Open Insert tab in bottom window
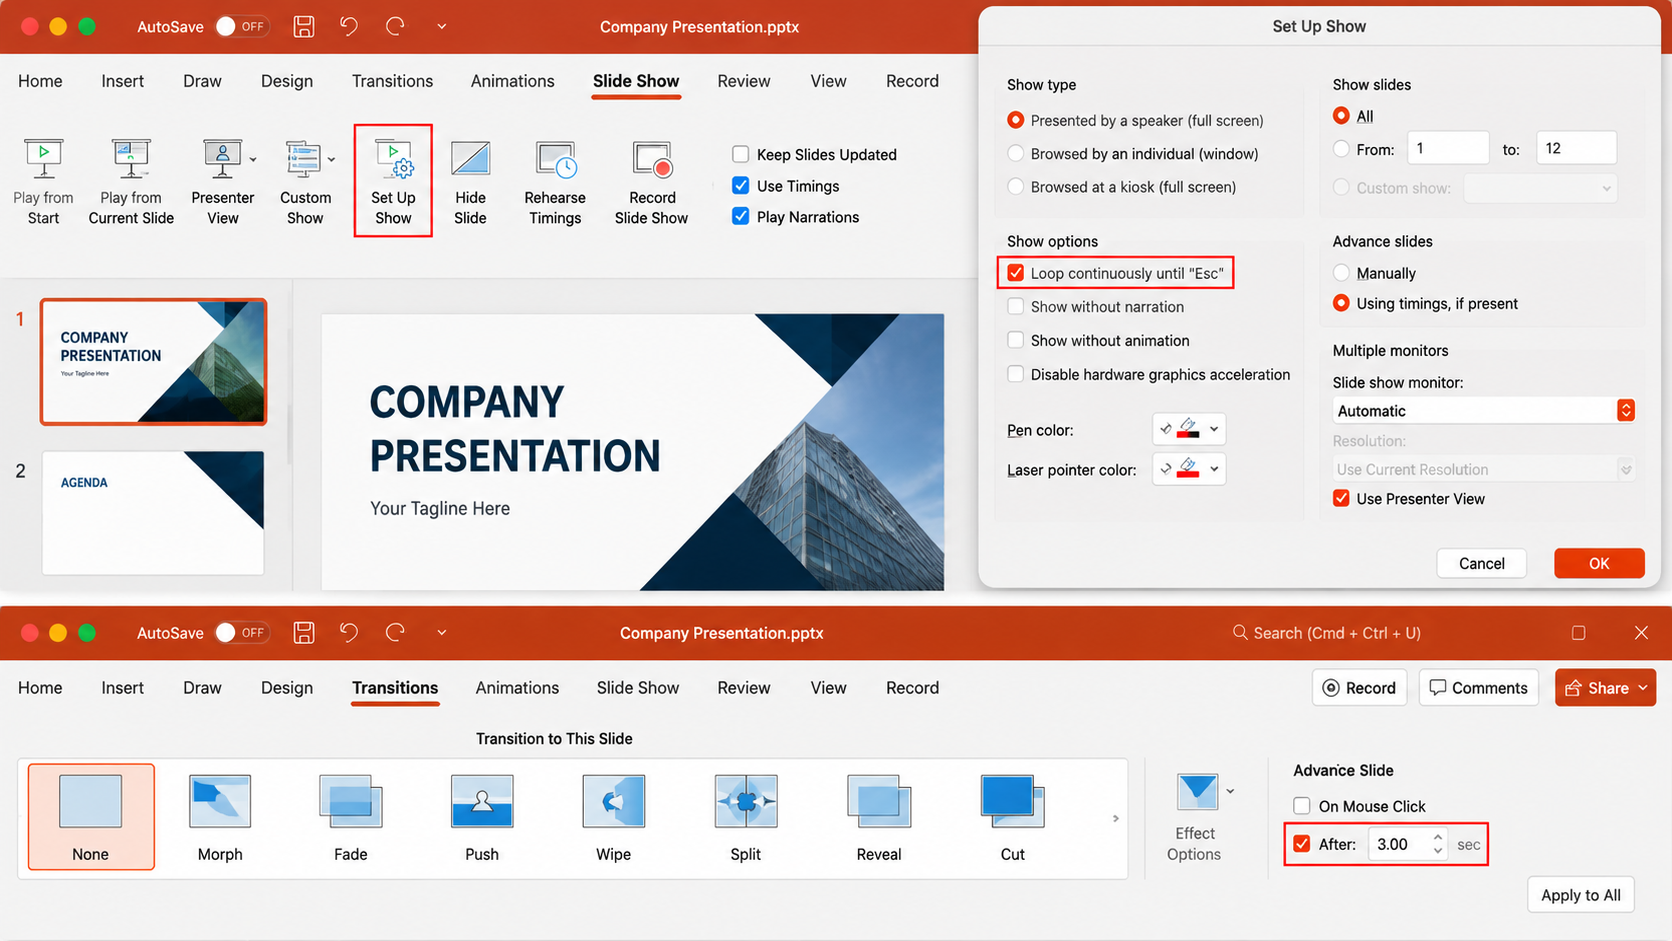Image resolution: width=1672 pixels, height=941 pixels. [x=123, y=688]
